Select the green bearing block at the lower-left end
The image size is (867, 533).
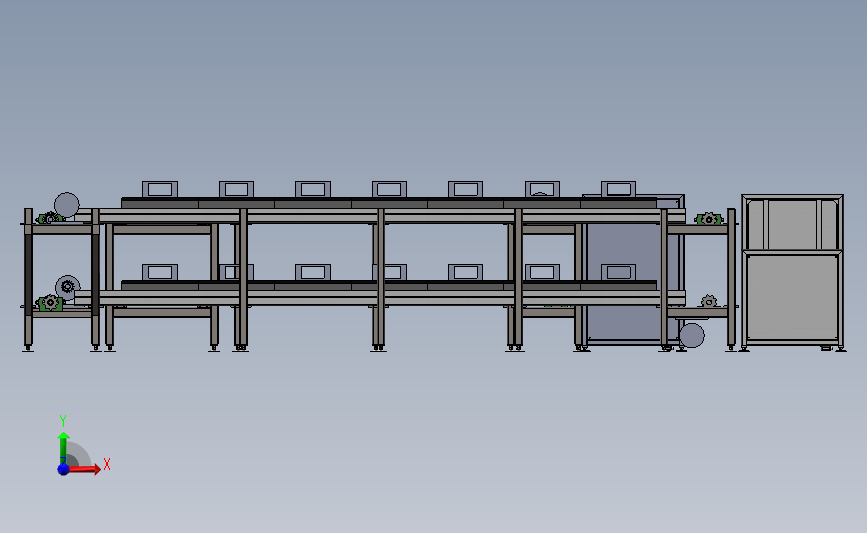pyautogui.click(x=50, y=303)
